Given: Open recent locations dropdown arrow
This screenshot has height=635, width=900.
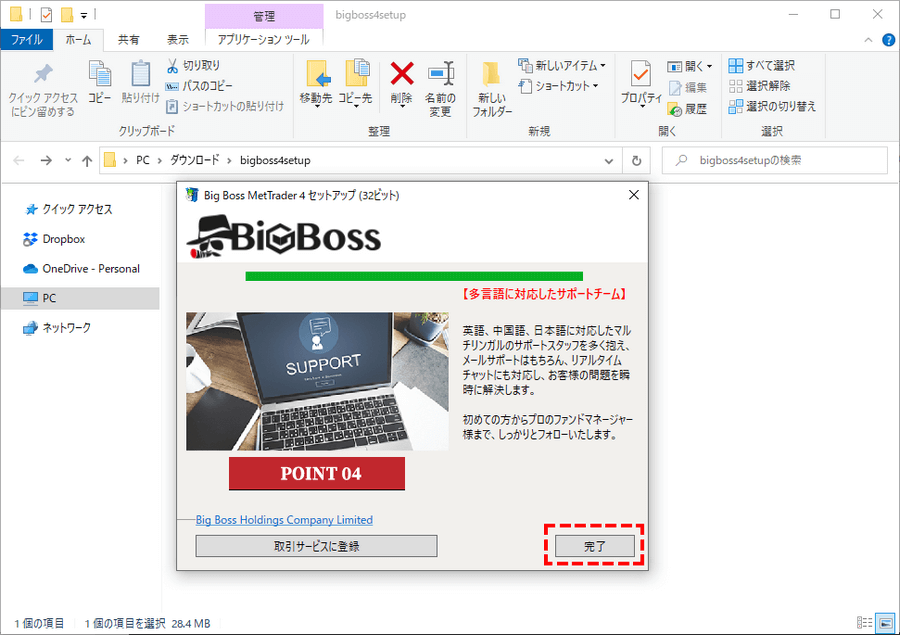Looking at the screenshot, I should tap(68, 160).
